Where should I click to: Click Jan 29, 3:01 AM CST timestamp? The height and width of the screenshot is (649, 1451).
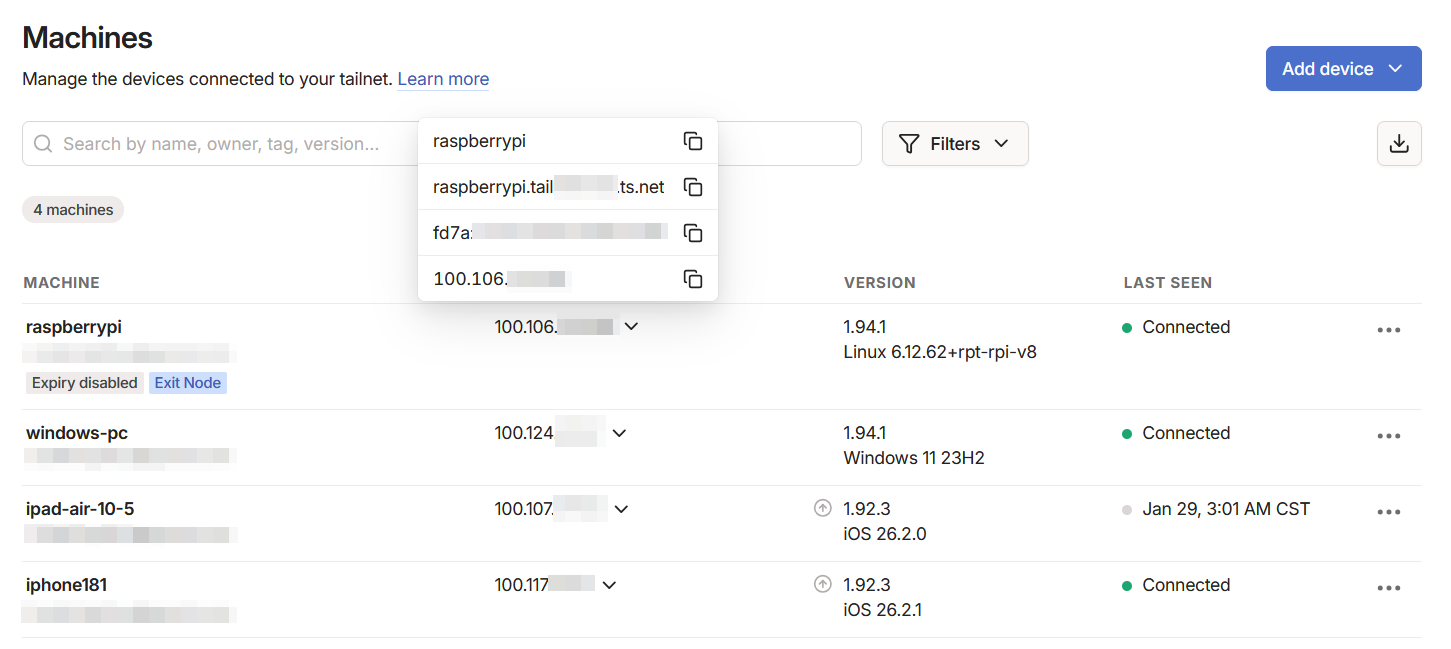coord(1226,509)
